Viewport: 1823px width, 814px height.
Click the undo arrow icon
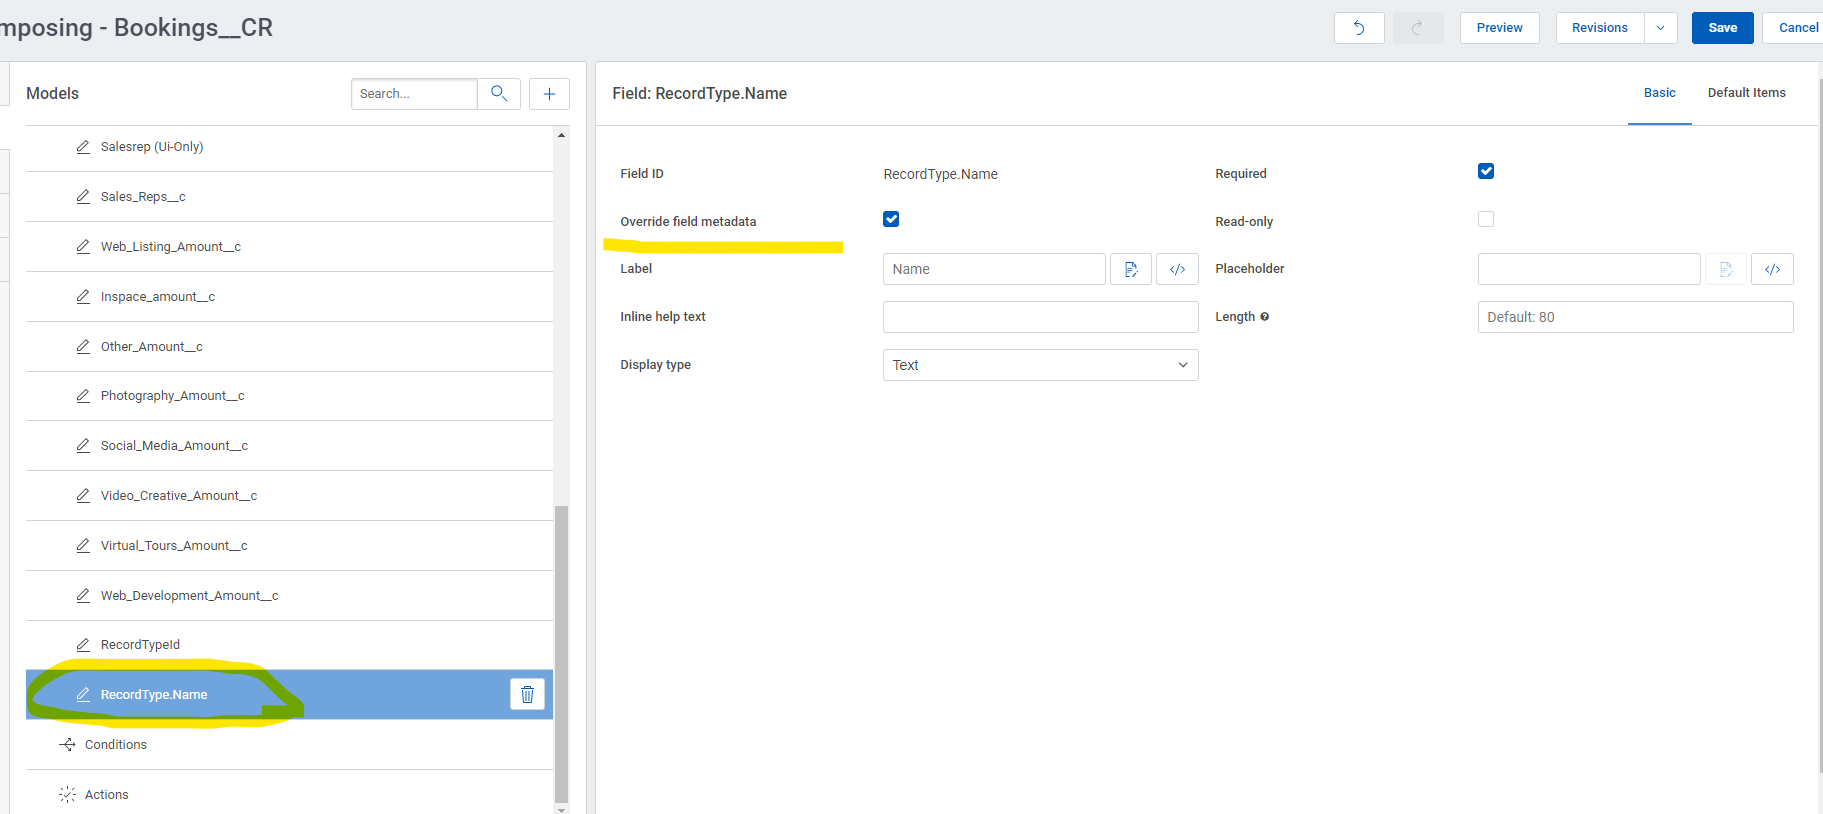(1359, 28)
